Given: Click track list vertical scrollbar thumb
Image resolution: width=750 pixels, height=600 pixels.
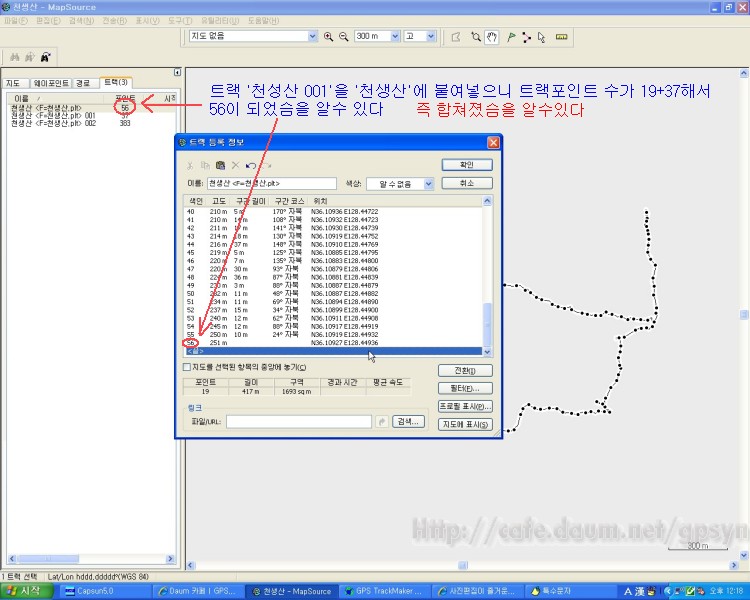Looking at the screenshot, I should click(487, 324).
